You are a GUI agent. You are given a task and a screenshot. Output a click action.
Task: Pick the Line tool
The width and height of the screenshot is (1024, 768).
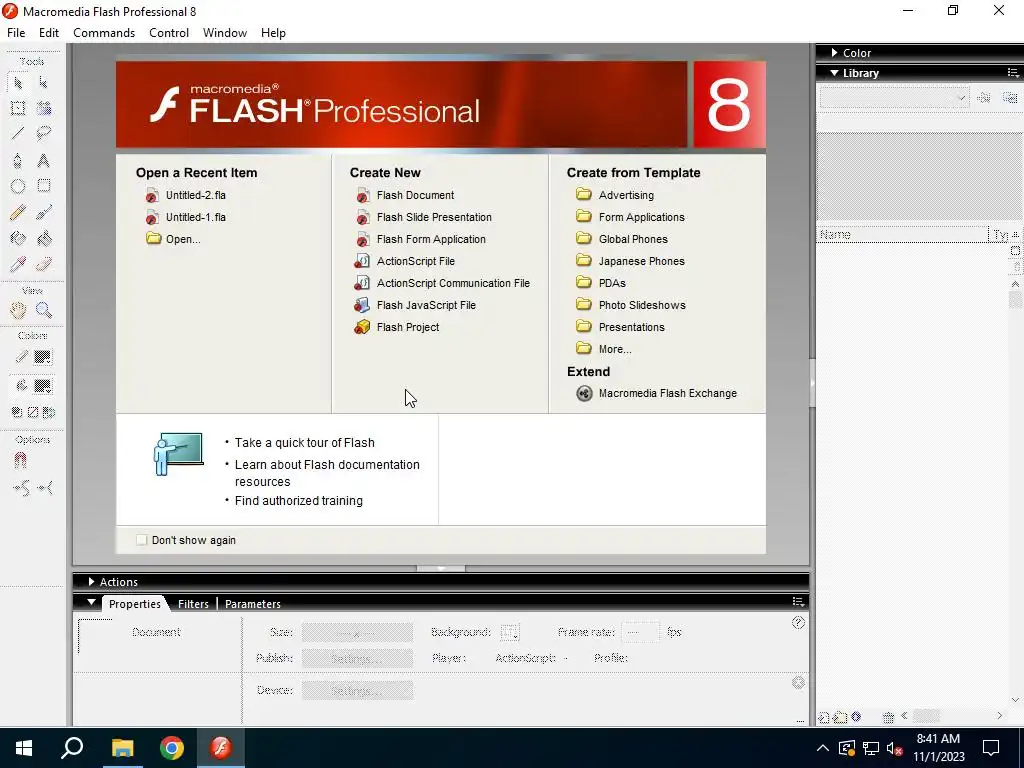(x=18, y=134)
